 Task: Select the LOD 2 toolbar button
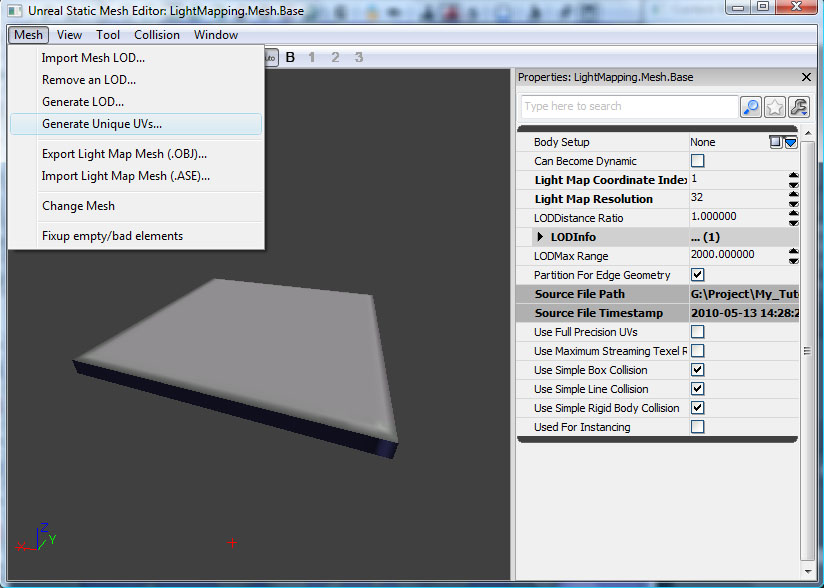coord(335,57)
